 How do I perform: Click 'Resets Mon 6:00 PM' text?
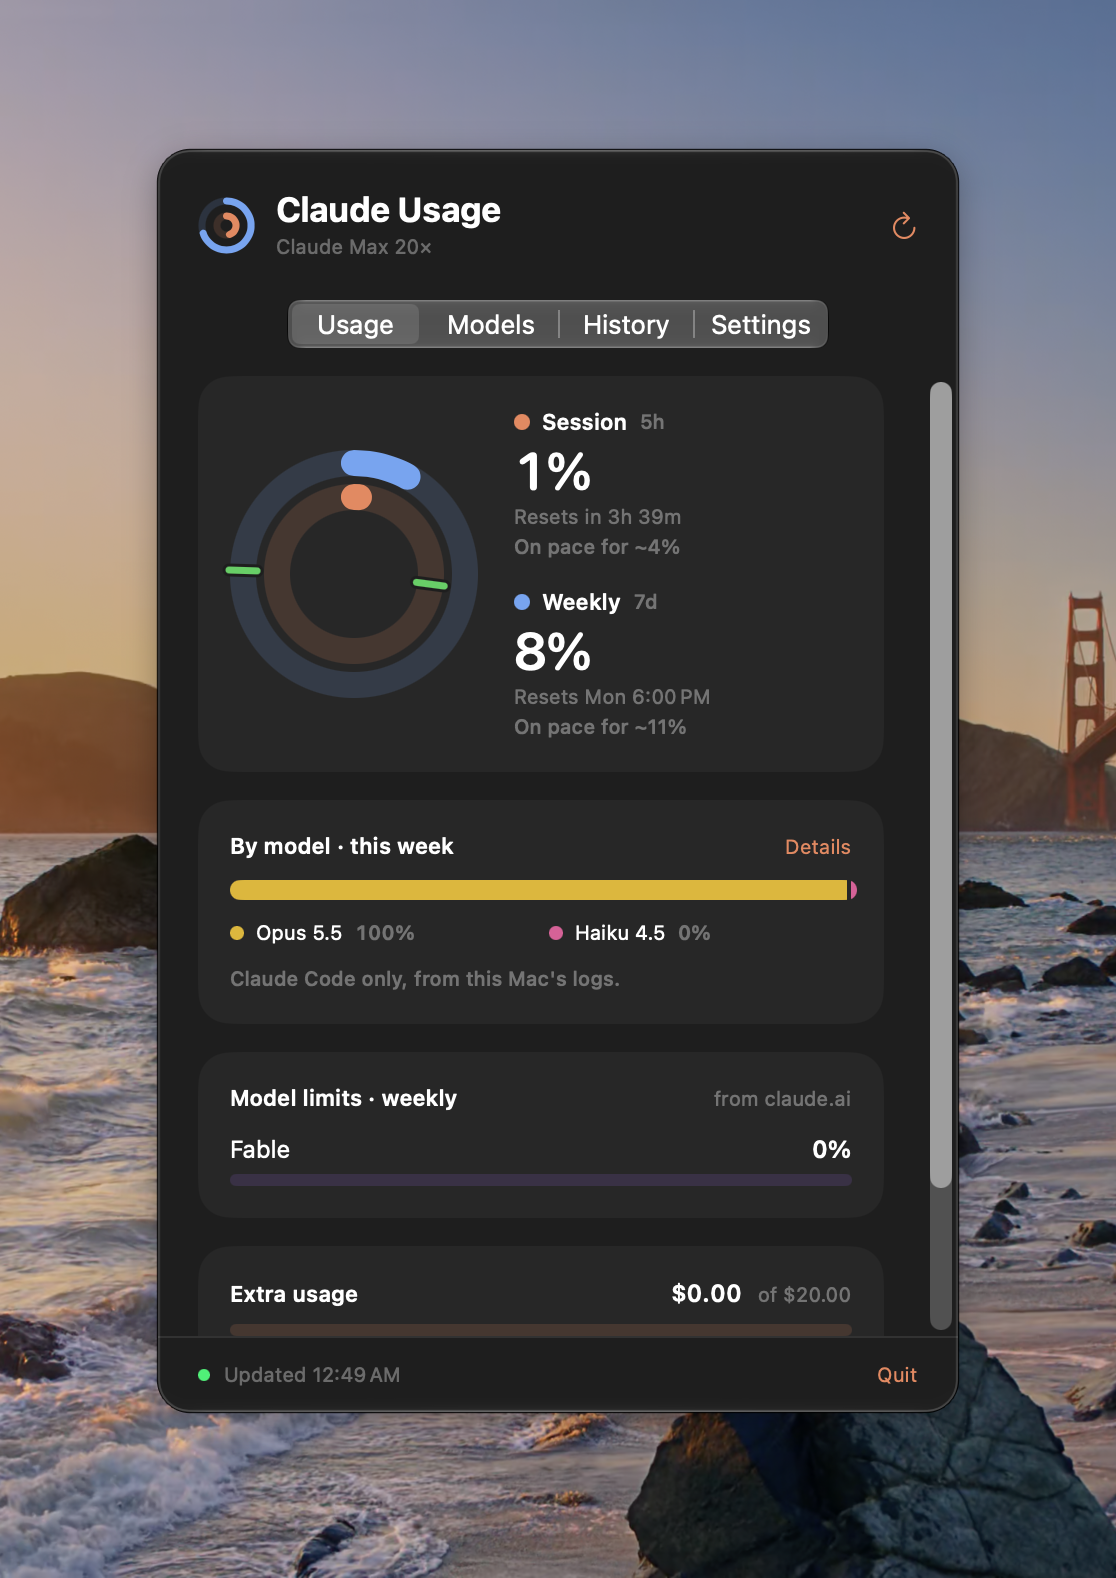tap(612, 697)
